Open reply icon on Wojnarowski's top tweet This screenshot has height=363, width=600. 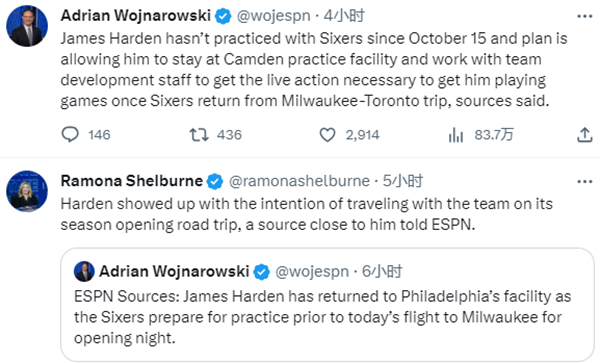(70, 135)
